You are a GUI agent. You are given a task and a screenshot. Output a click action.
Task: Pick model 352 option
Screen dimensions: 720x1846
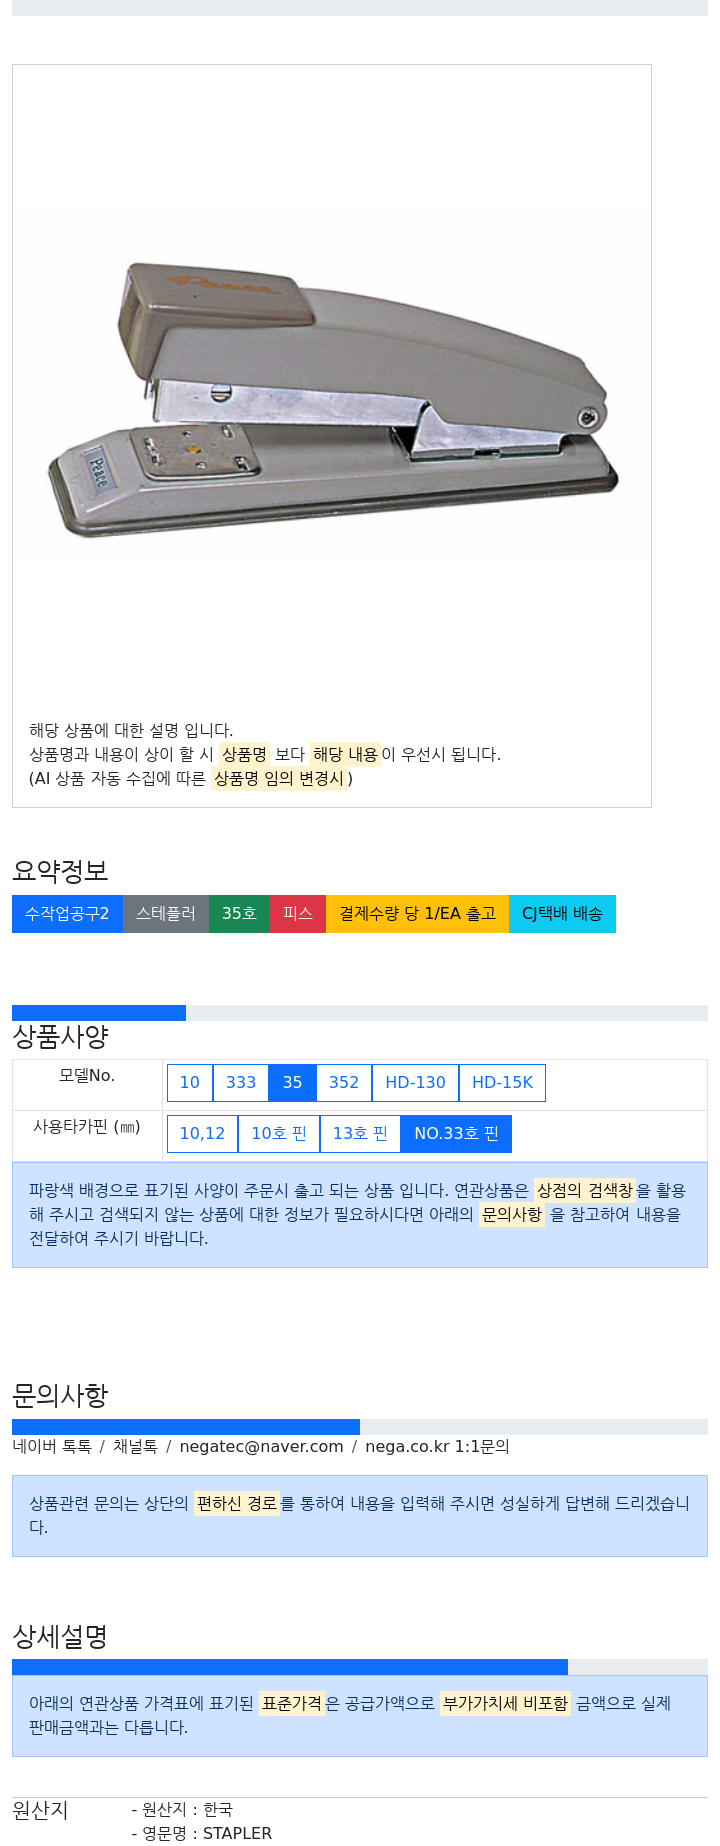(x=344, y=1083)
